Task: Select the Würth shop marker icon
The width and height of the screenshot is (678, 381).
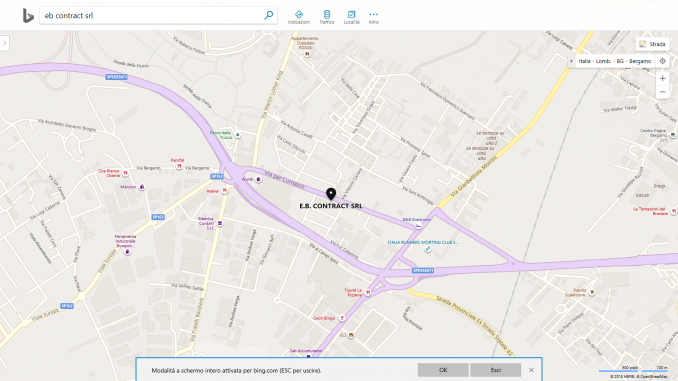Action: [258, 179]
